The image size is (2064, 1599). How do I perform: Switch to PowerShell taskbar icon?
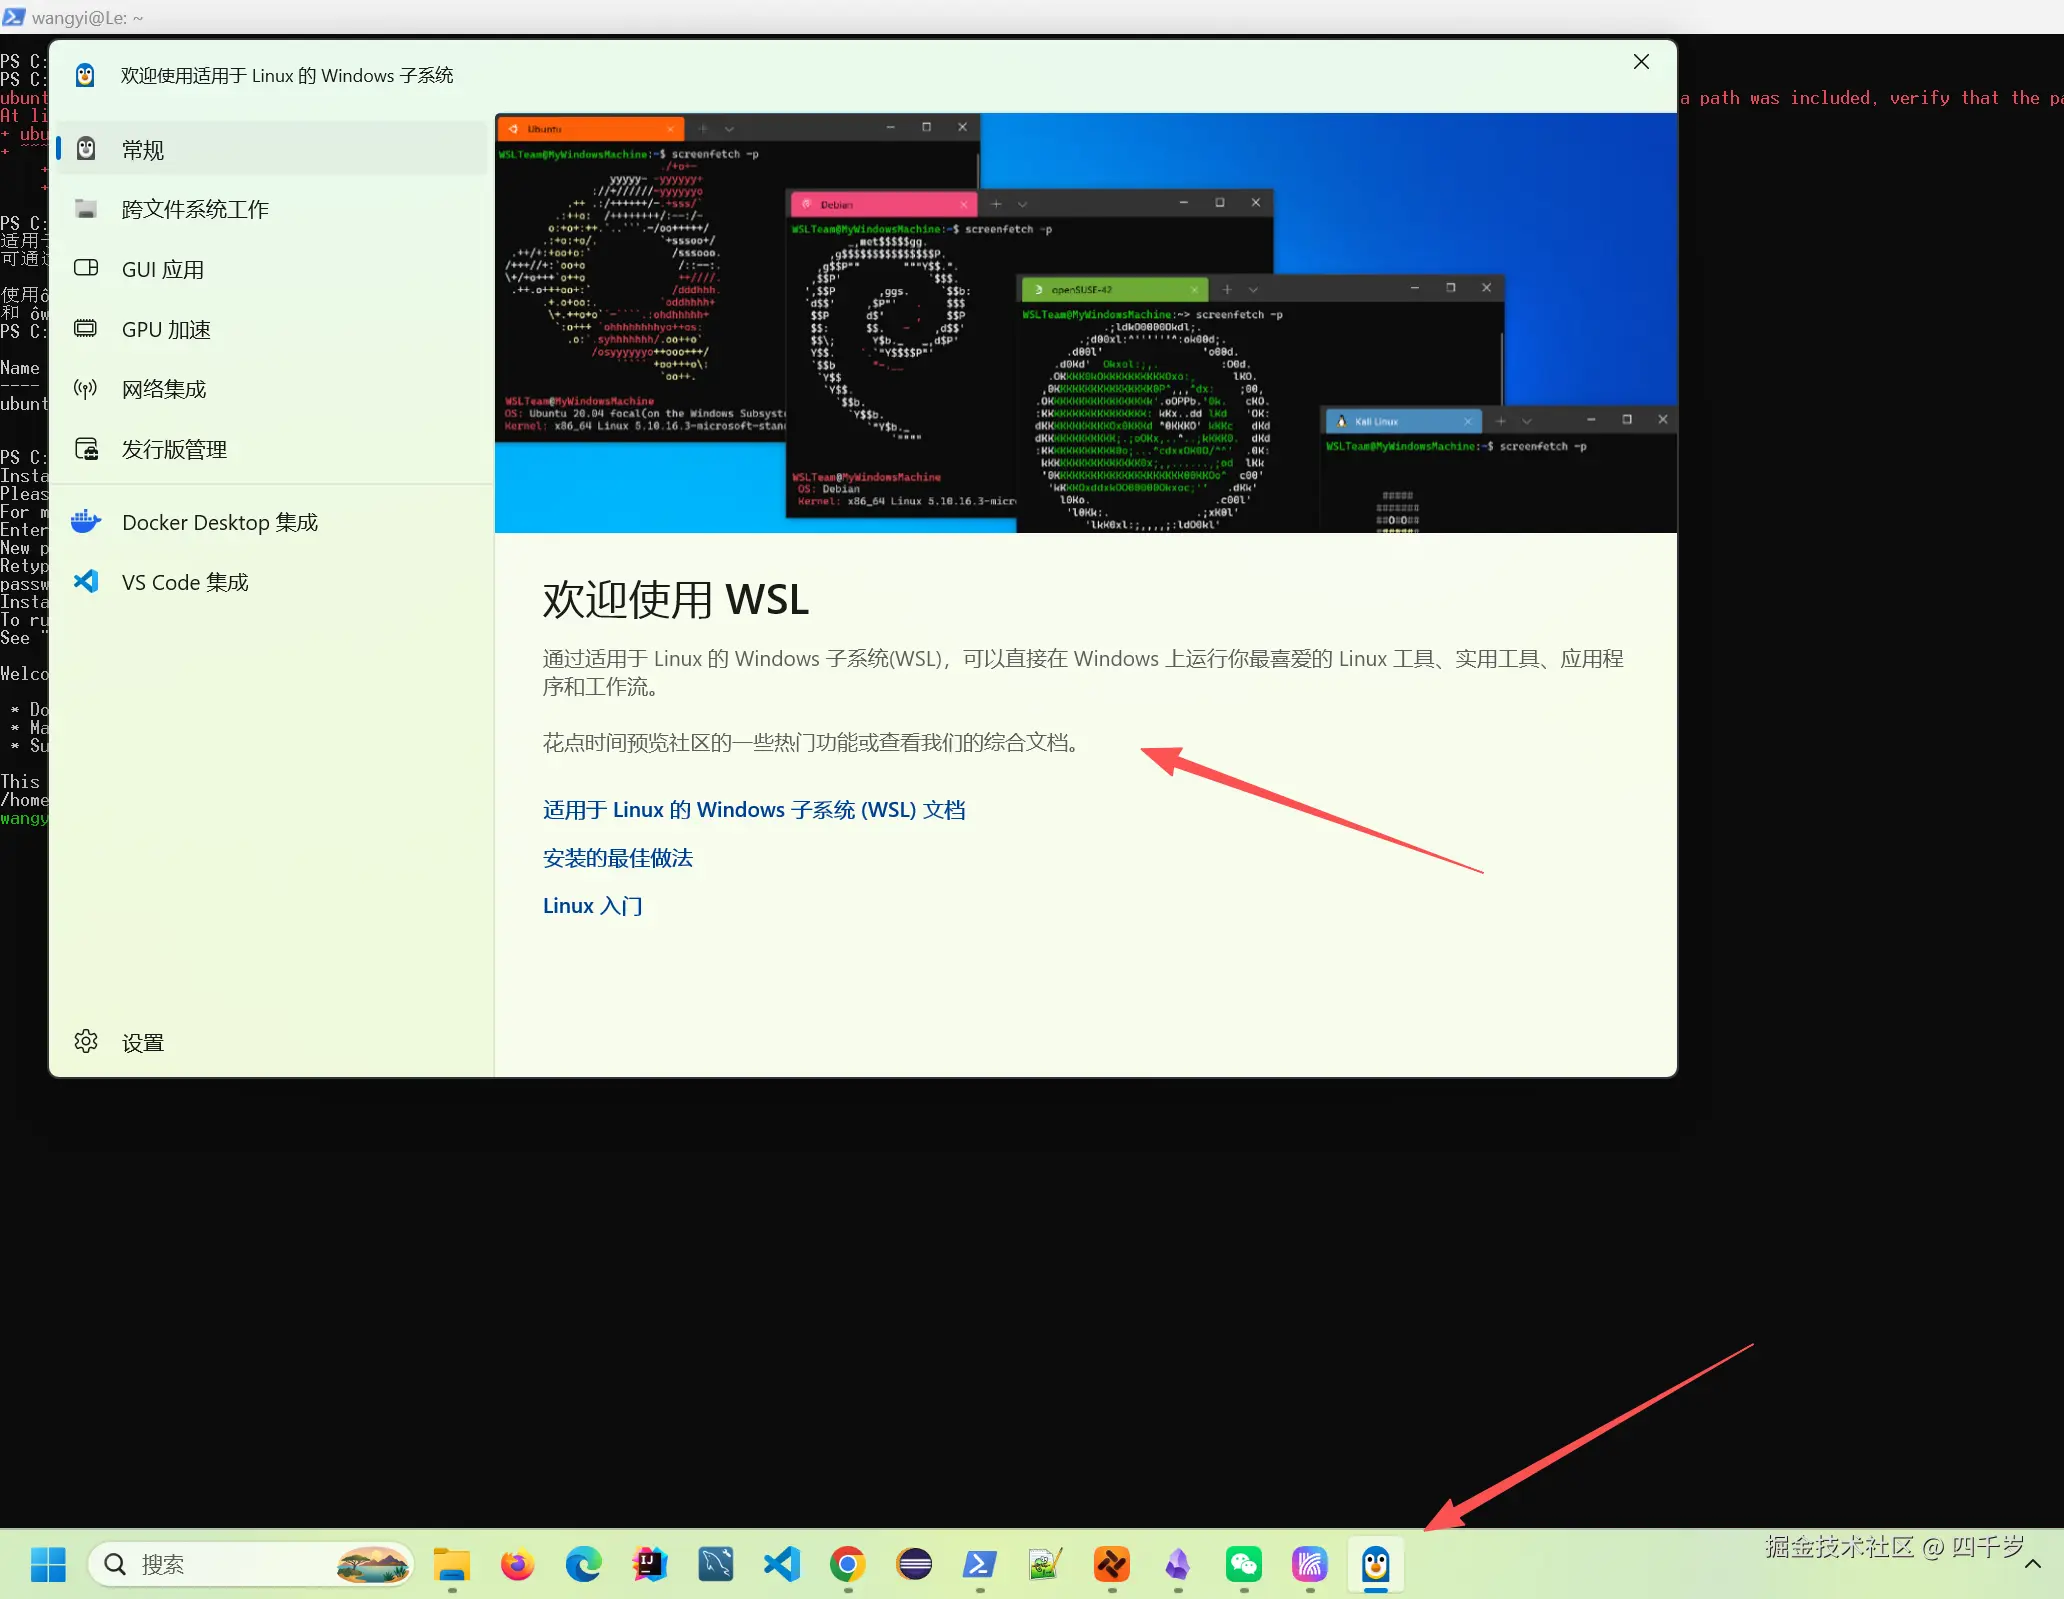(x=979, y=1564)
